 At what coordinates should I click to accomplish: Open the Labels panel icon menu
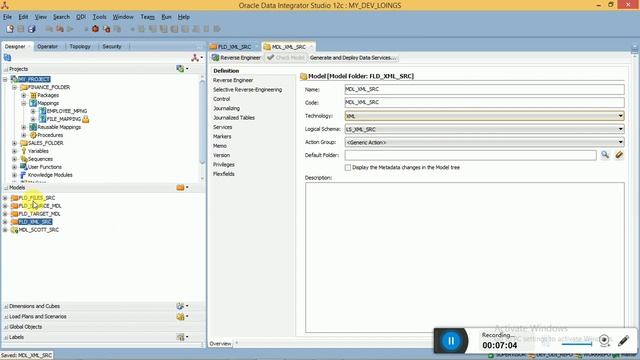[182, 337]
